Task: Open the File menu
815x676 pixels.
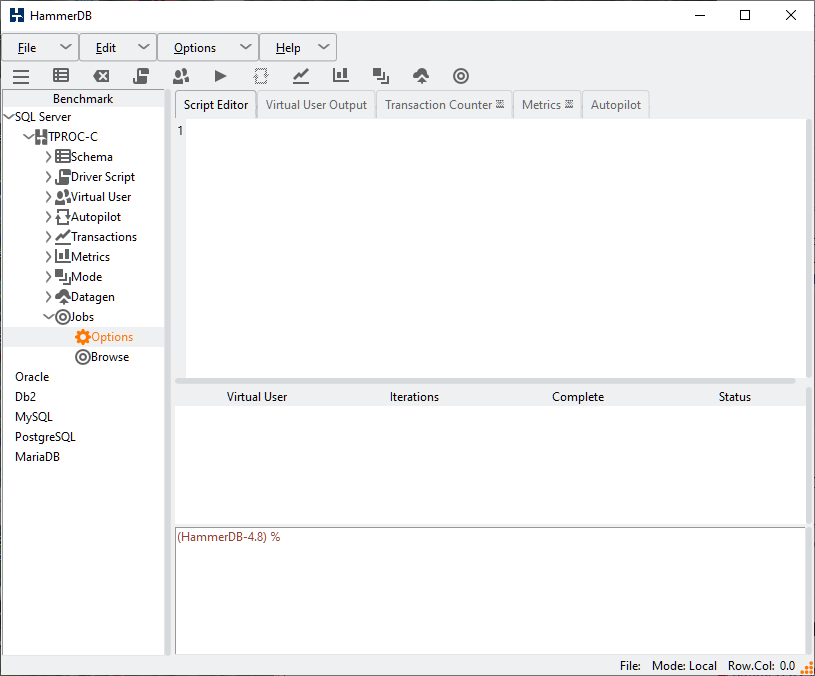Action: click(x=40, y=47)
